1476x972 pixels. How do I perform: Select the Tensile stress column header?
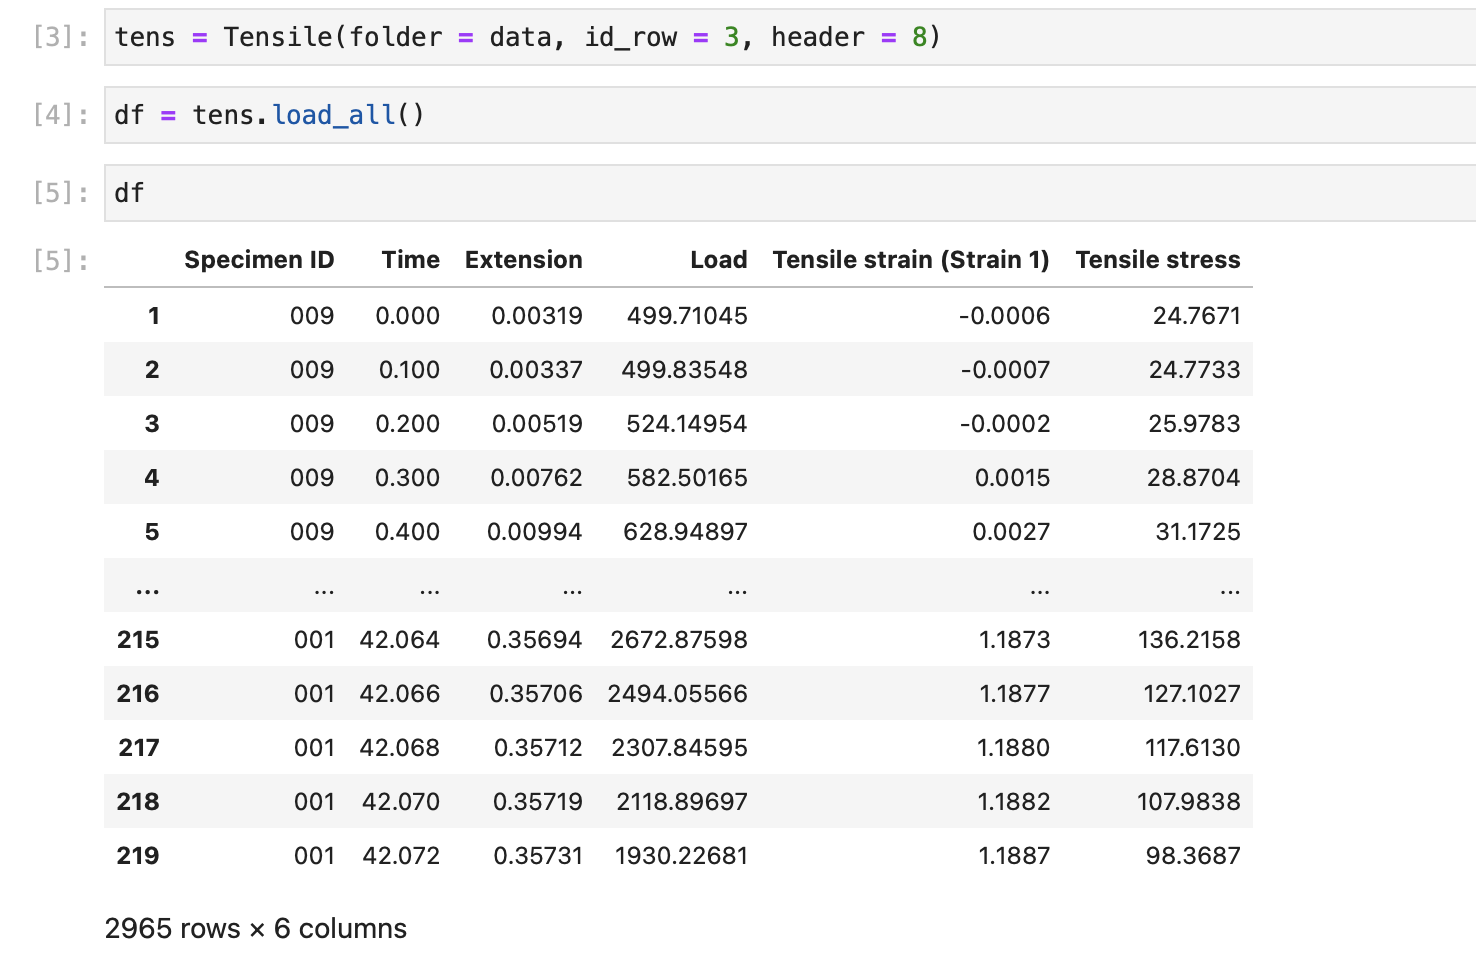pos(1157,260)
